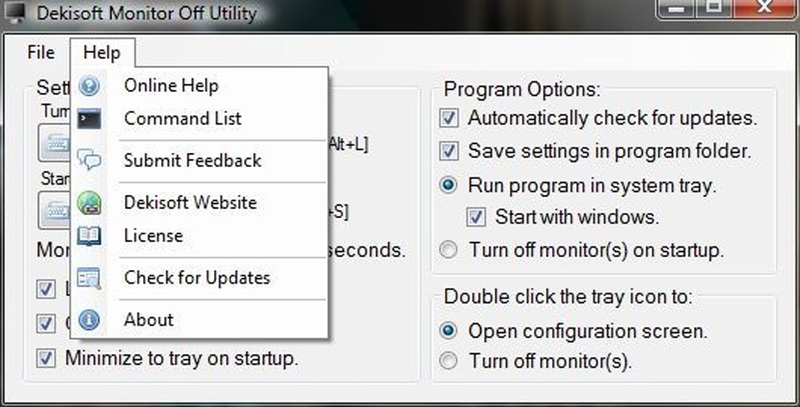The image size is (800, 407).
Task: Uncheck Minimize to tray on startup
Action: (x=46, y=358)
